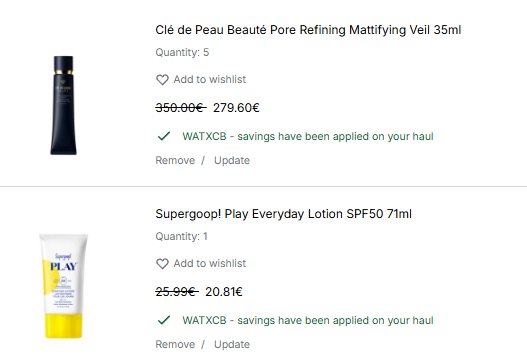Click green checkmark beside Clé de Peau promo code
The height and width of the screenshot is (360, 527).
tap(164, 136)
